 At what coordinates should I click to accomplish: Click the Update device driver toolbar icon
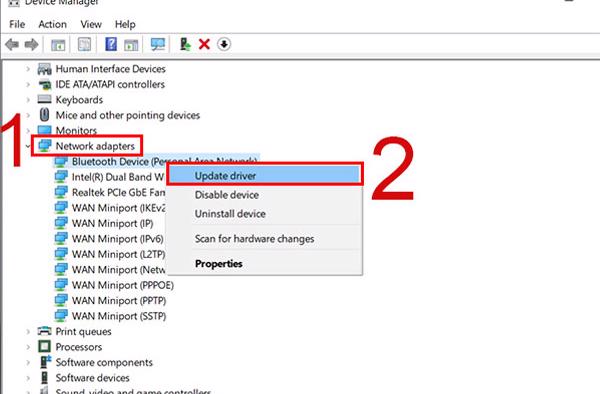[185, 44]
